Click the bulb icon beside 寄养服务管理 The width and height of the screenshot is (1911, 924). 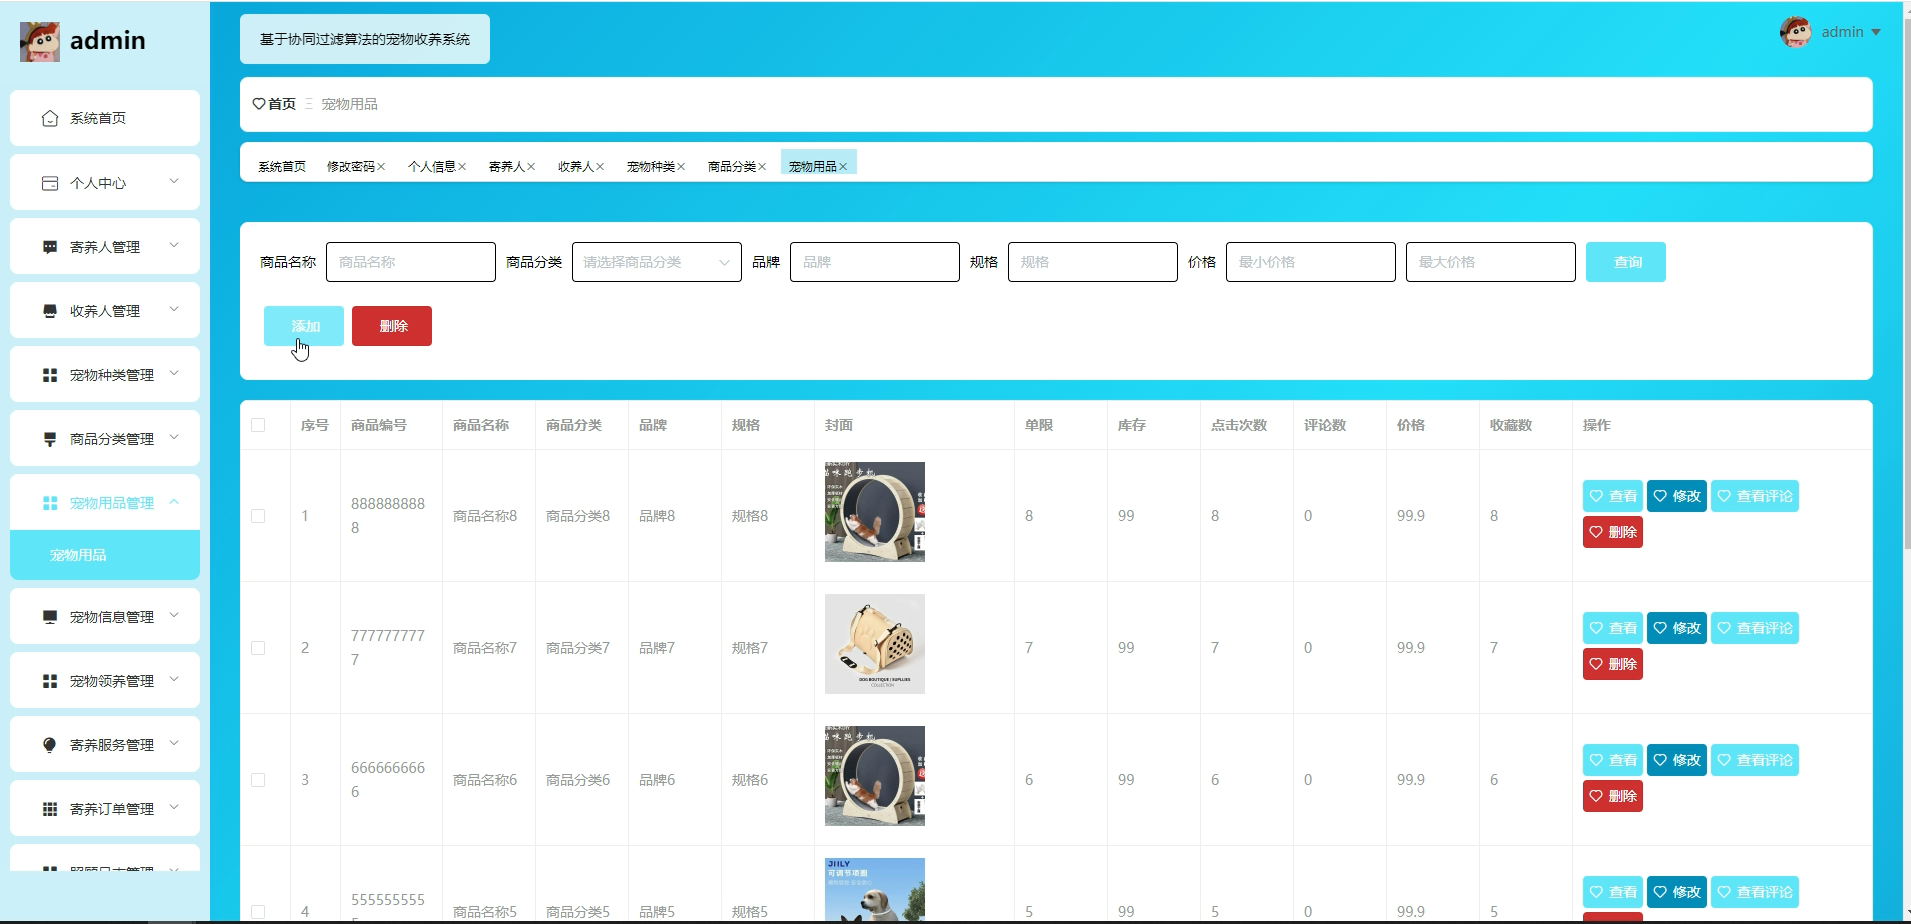pyautogui.click(x=50, y=745)
